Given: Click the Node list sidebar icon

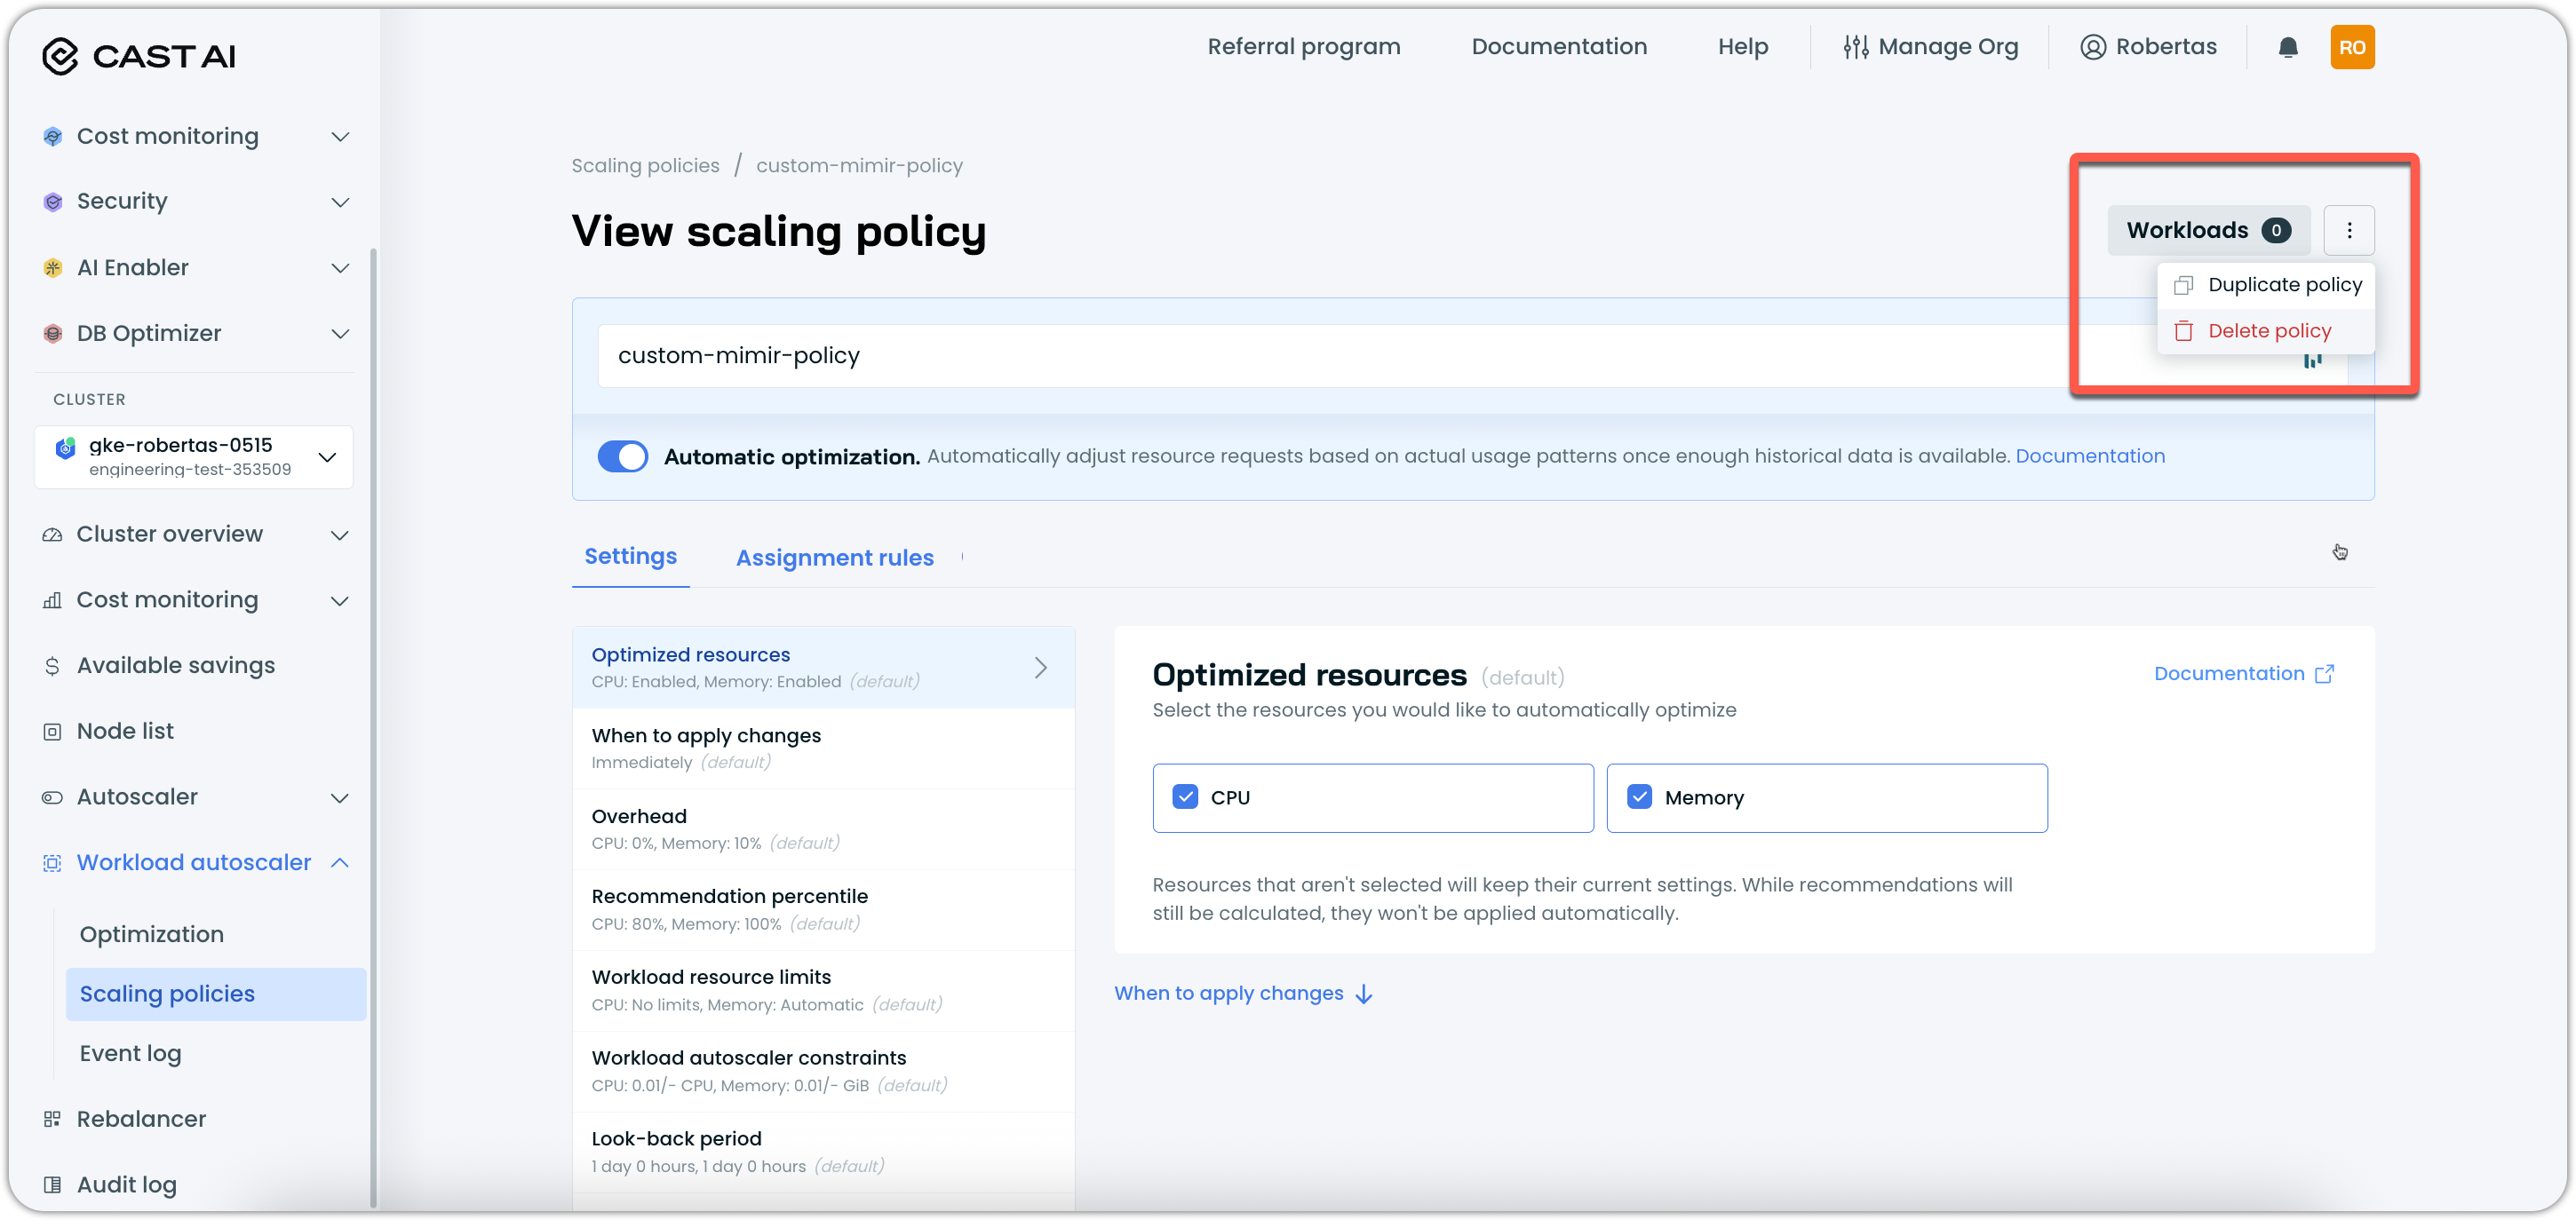Looking at the screenshot, I should [52, 731].
